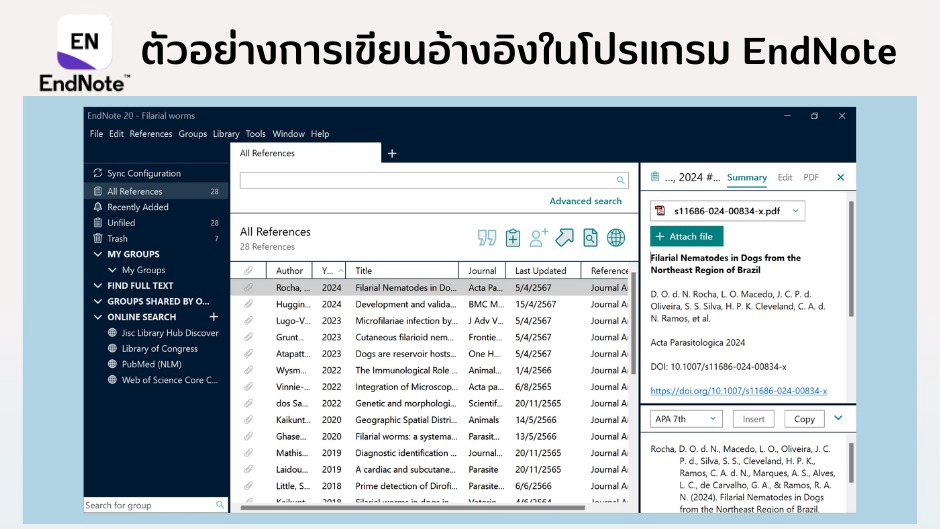Open the Advanced search link
The height and width of the screenshot is (529, 940).
coord(585,201)
